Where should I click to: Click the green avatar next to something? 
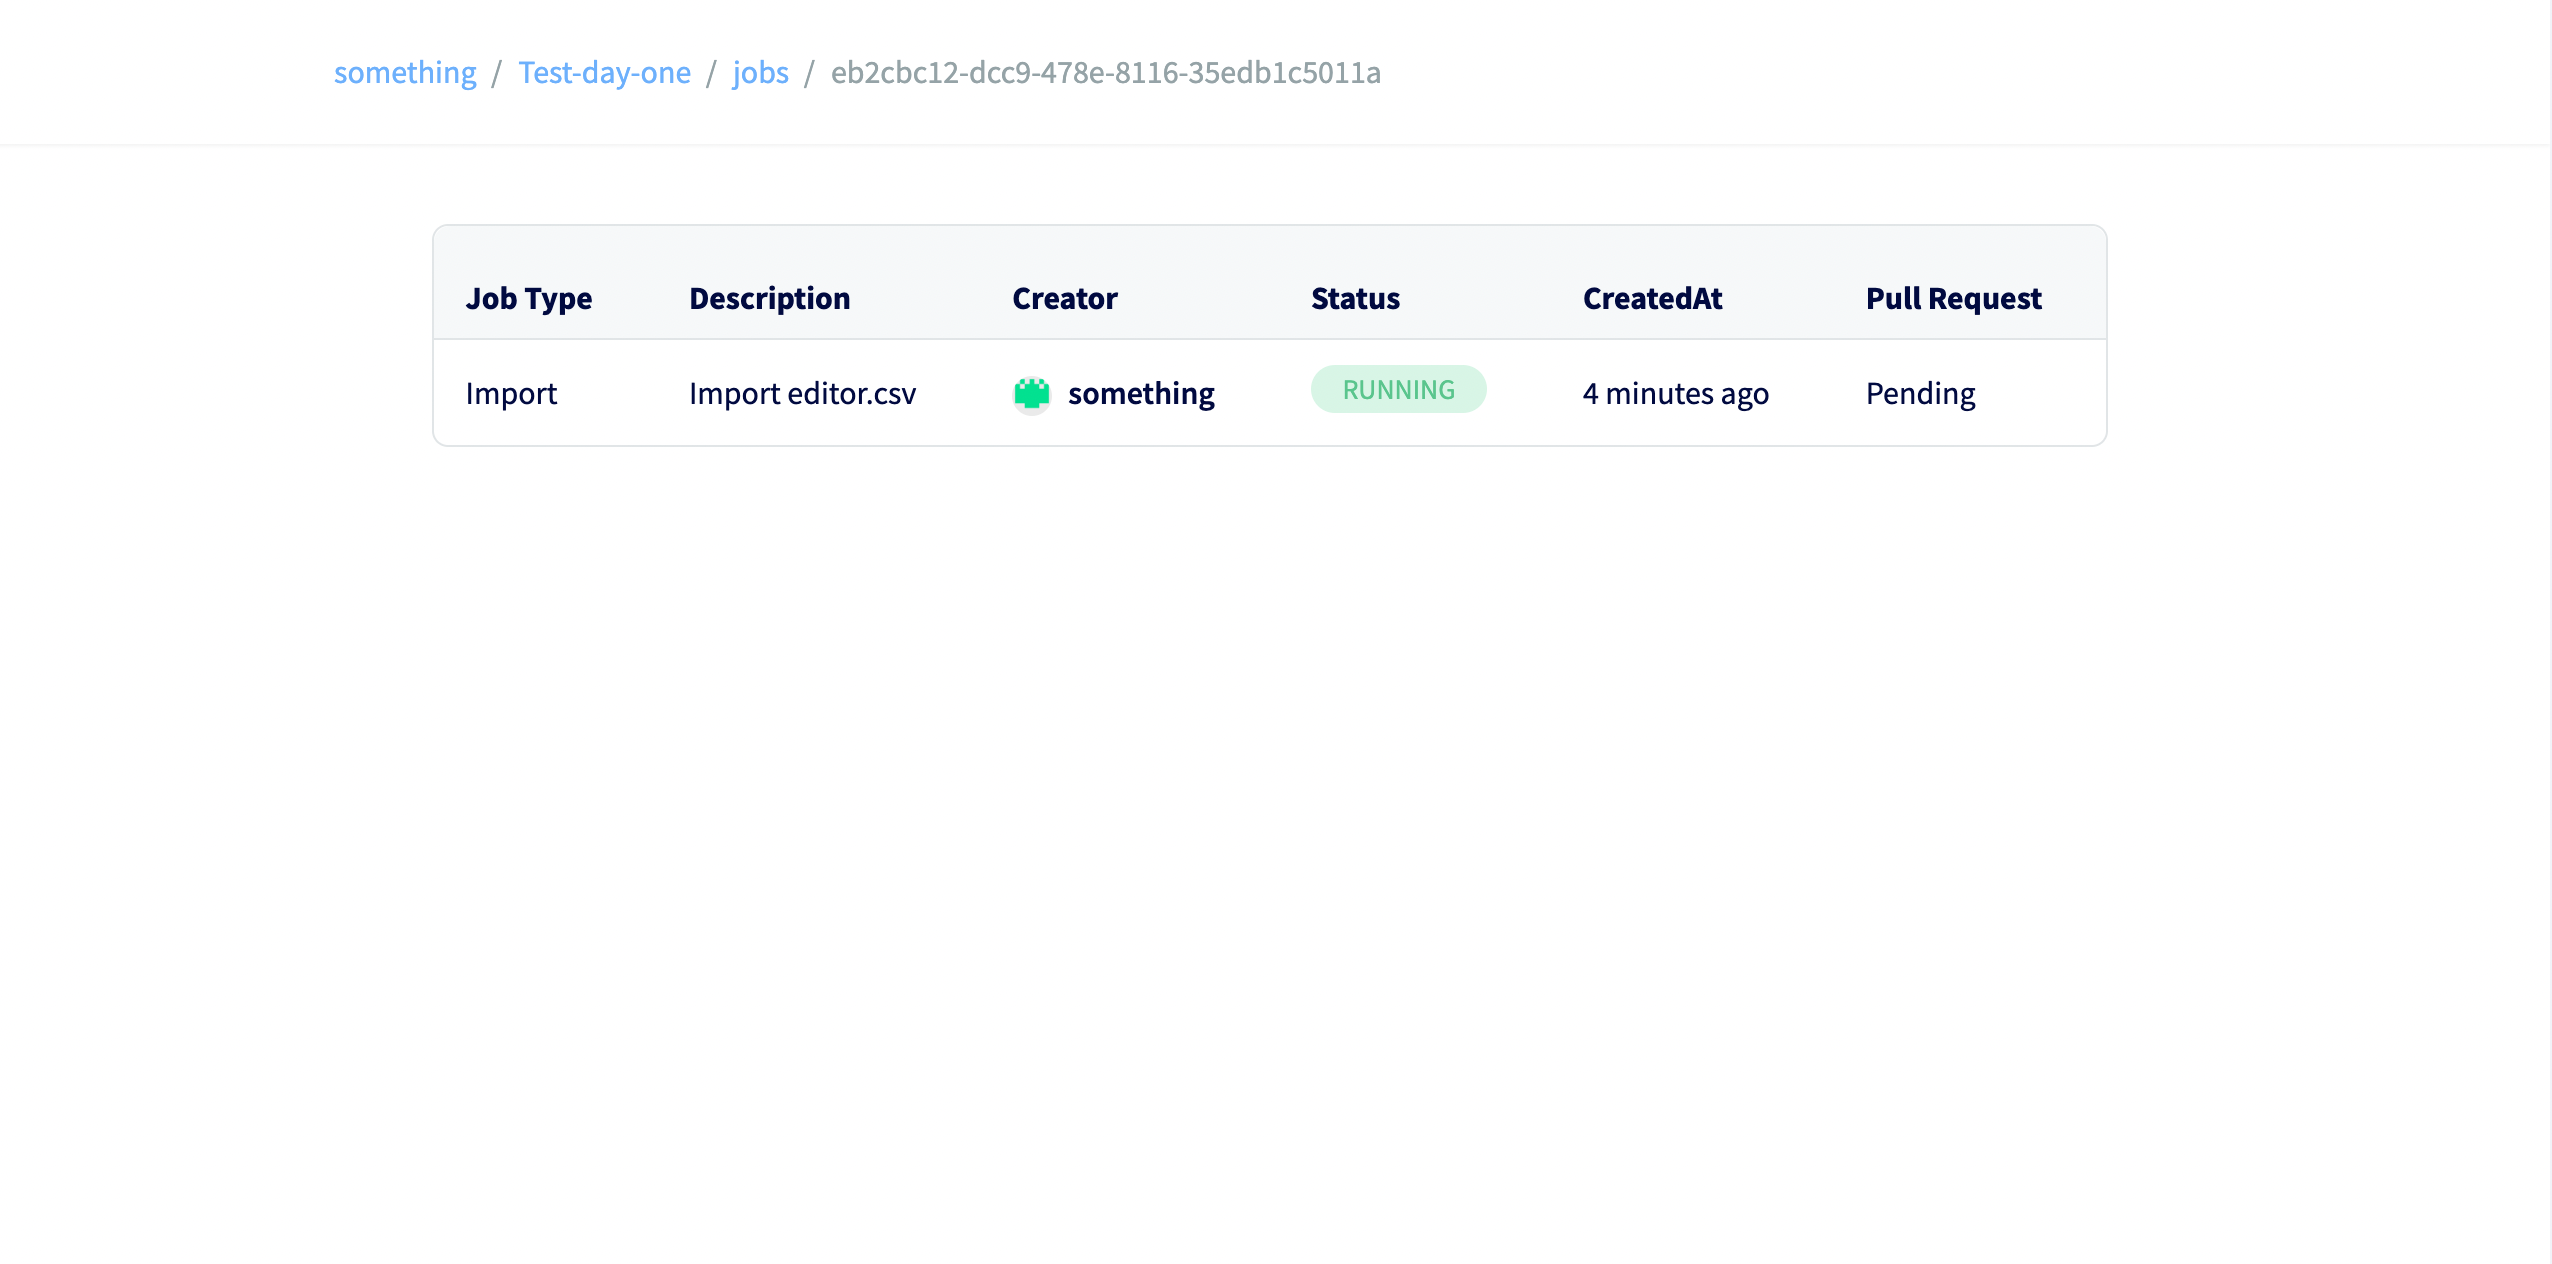point(1032,393)
